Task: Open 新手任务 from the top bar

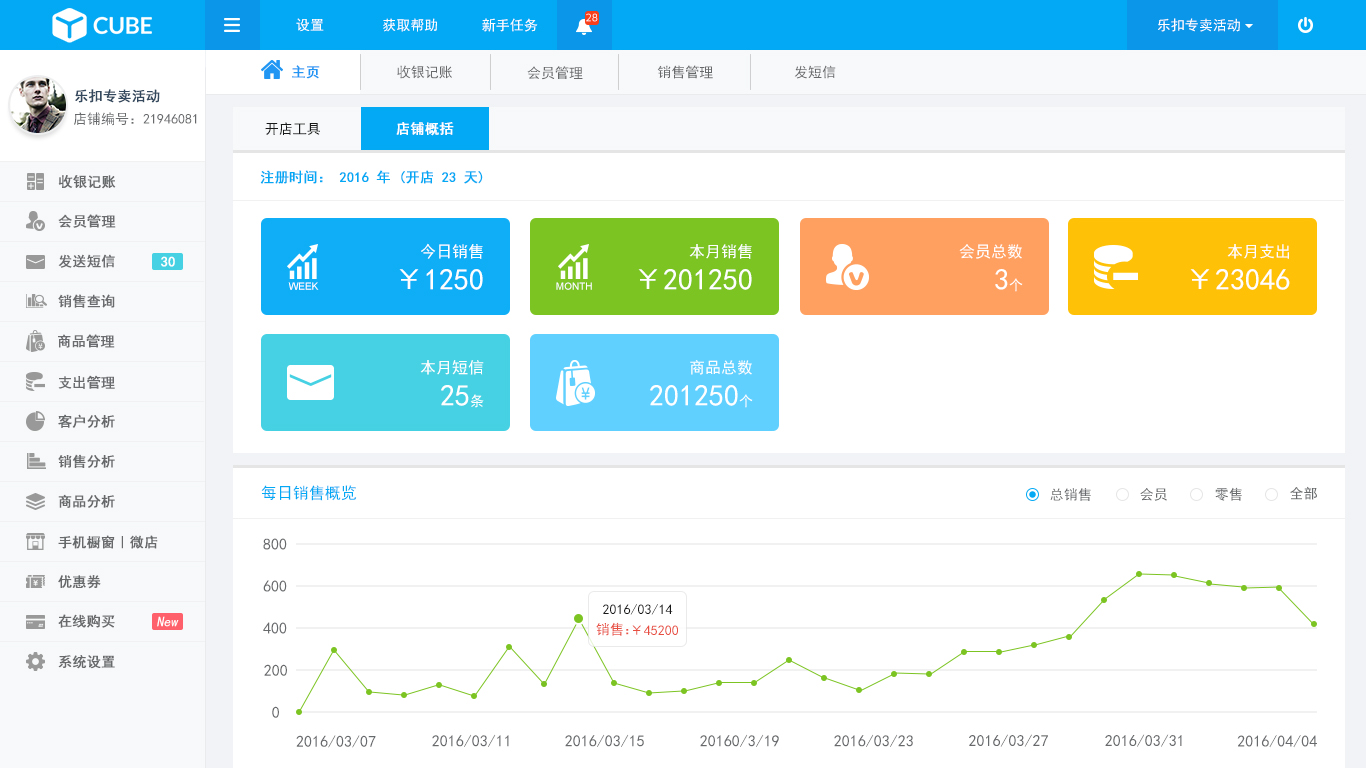Action: point(509,25)
